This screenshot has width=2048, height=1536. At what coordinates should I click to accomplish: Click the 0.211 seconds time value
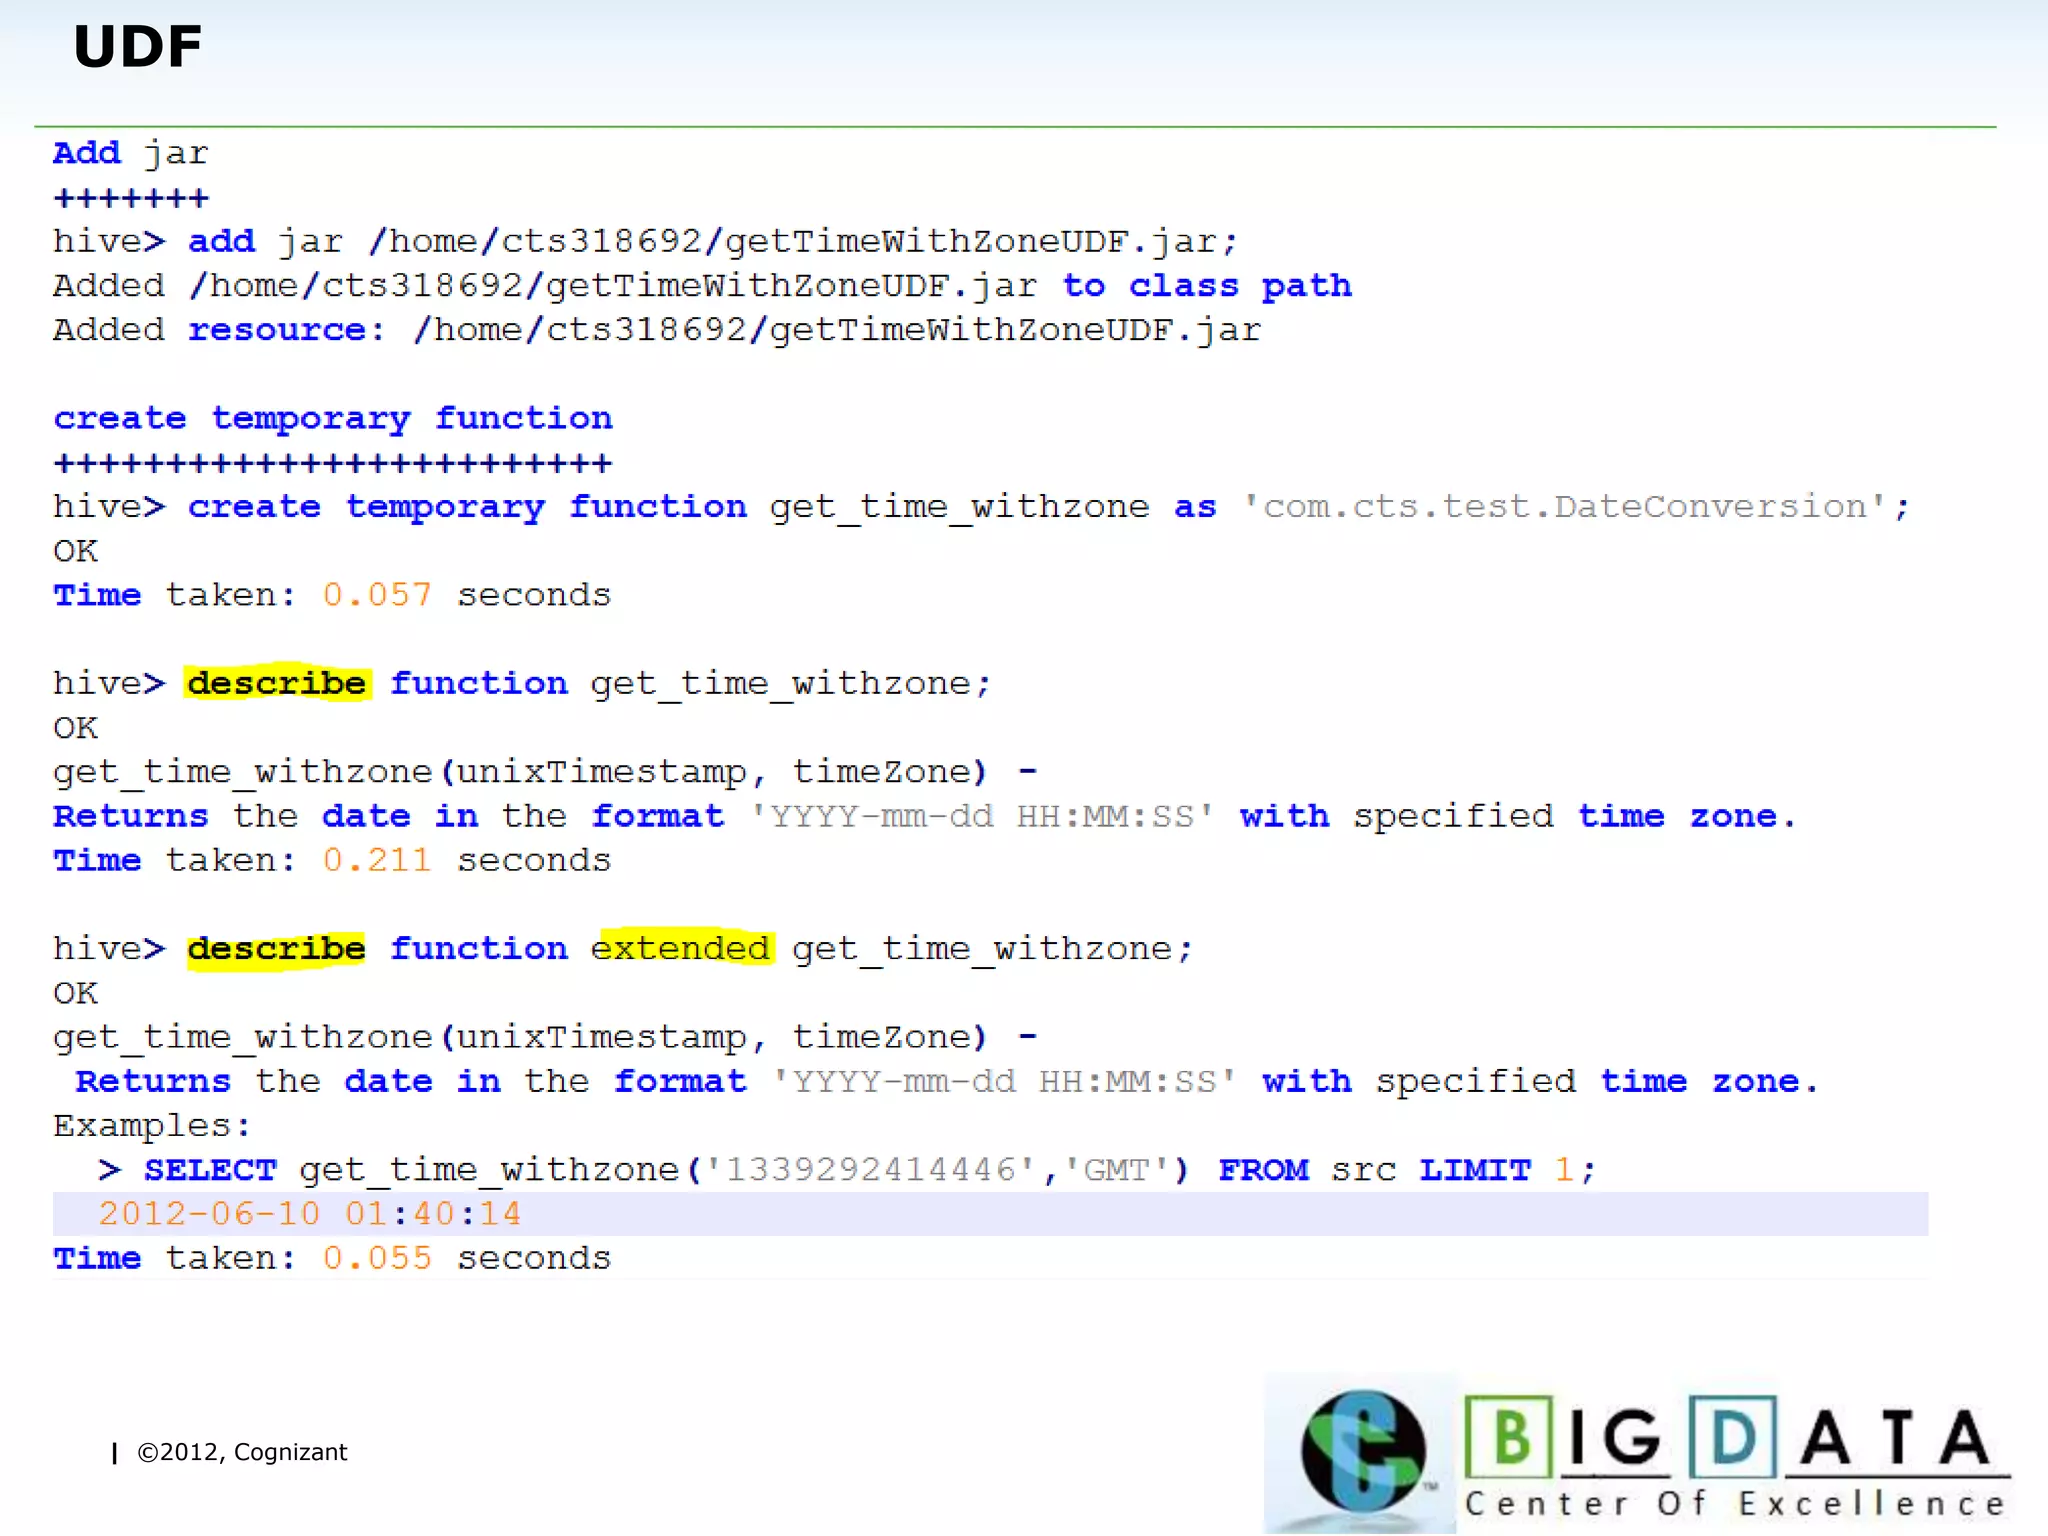377,860
